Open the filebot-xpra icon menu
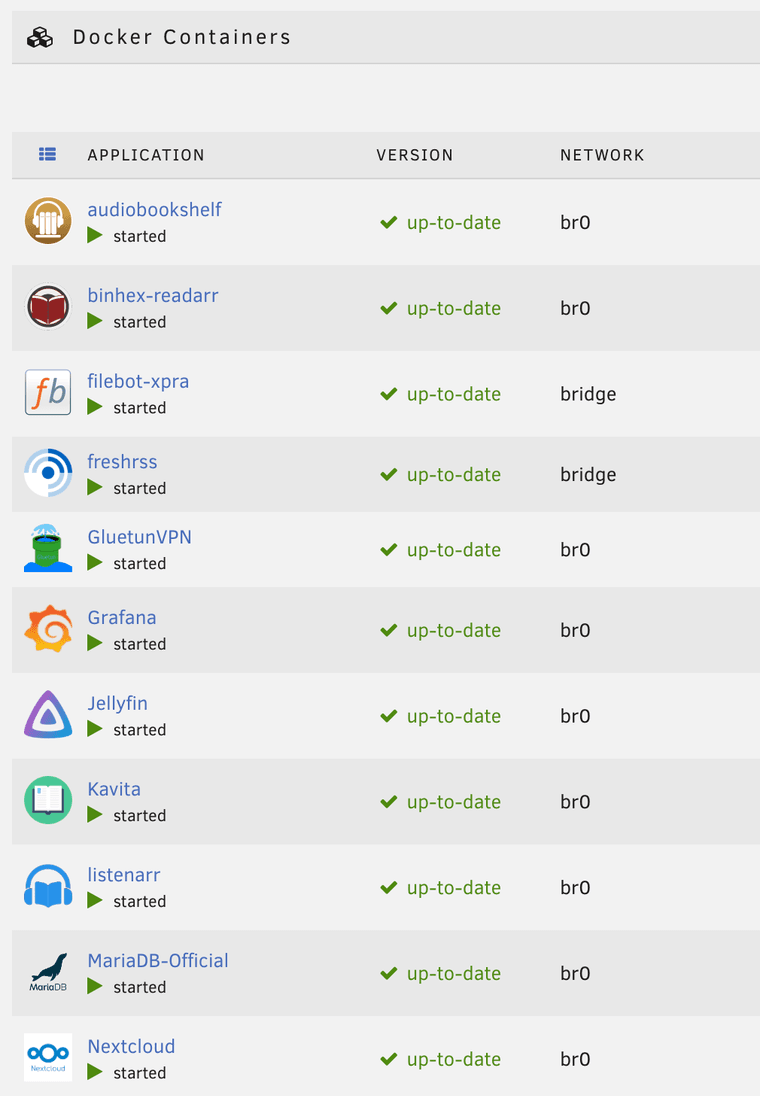Image resolution: width=760 pixels, height=1096 pixels. (x=48, y=393)
